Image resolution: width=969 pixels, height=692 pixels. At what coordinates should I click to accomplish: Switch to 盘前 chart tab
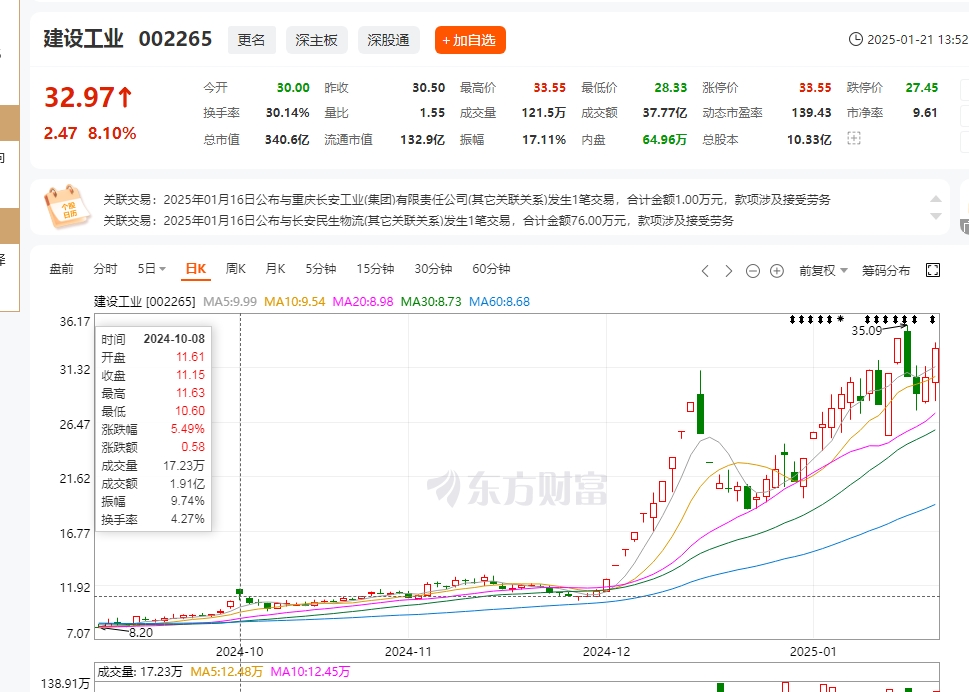61,269
